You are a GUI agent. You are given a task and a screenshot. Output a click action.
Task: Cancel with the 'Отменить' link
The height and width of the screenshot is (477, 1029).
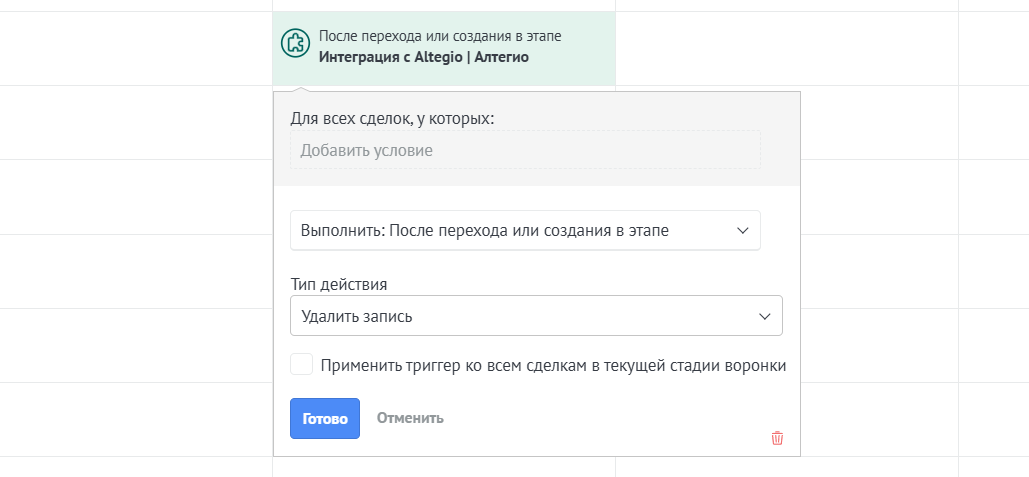410,418
